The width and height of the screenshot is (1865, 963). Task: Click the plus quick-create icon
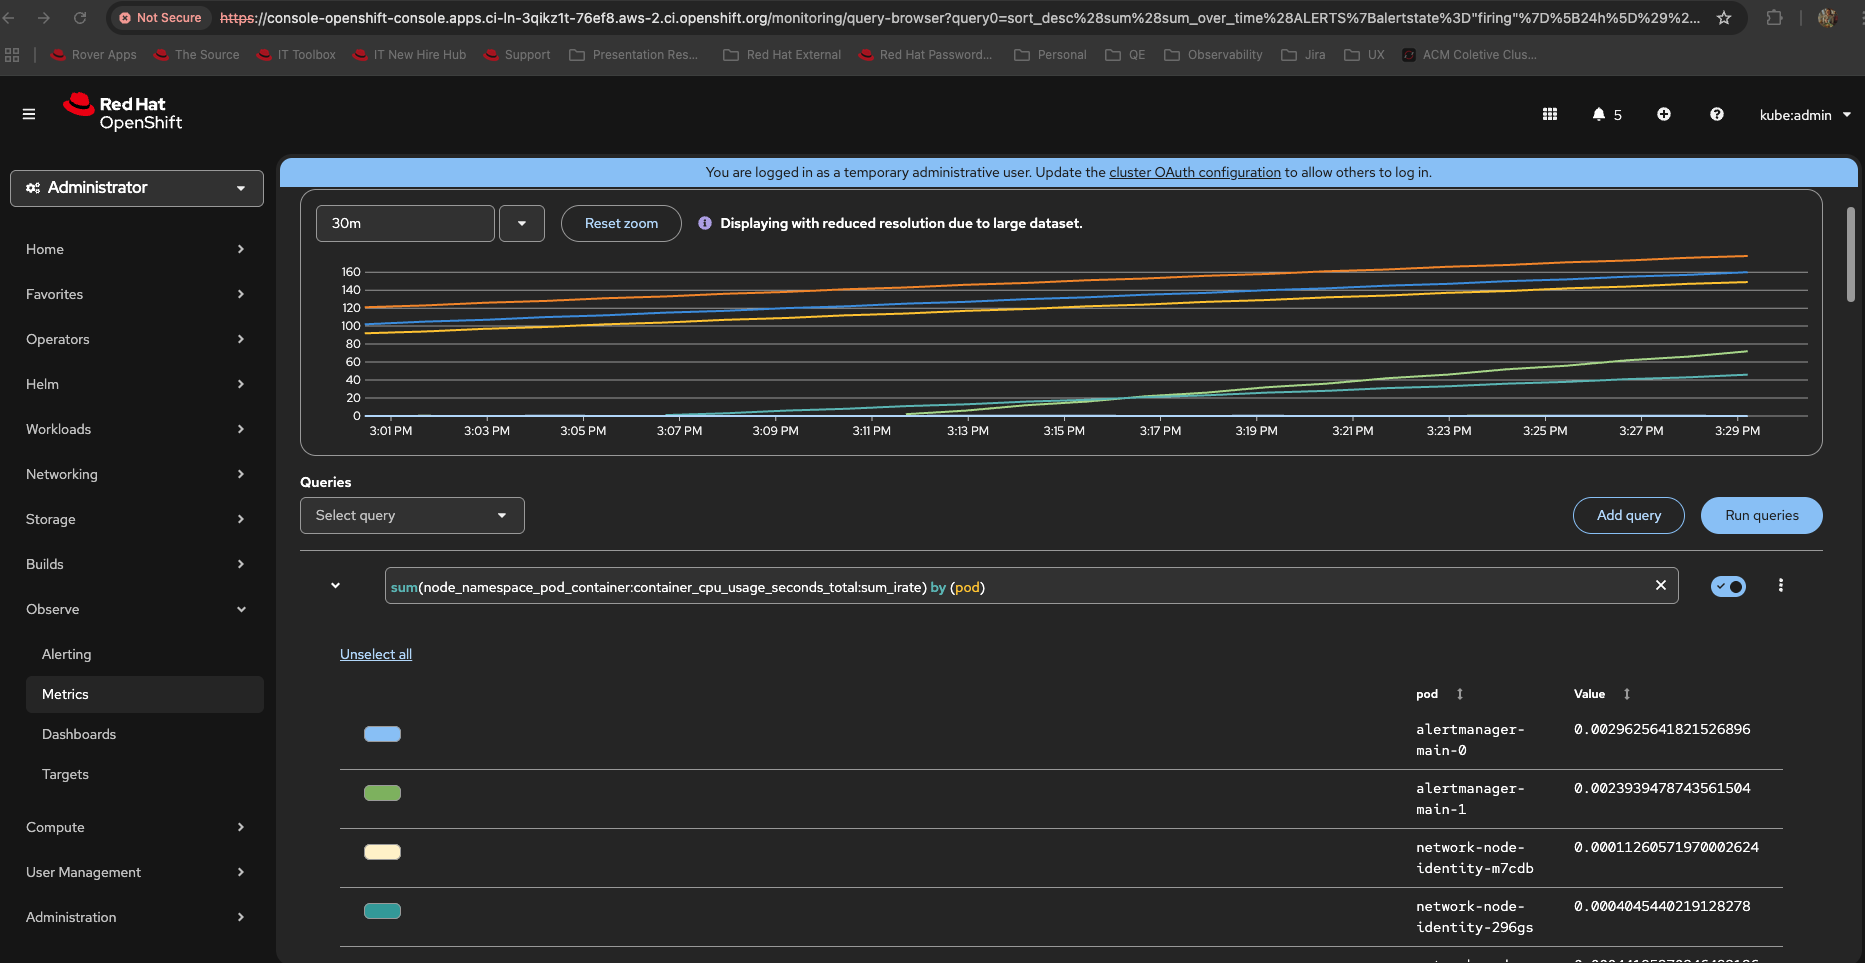1664,114
